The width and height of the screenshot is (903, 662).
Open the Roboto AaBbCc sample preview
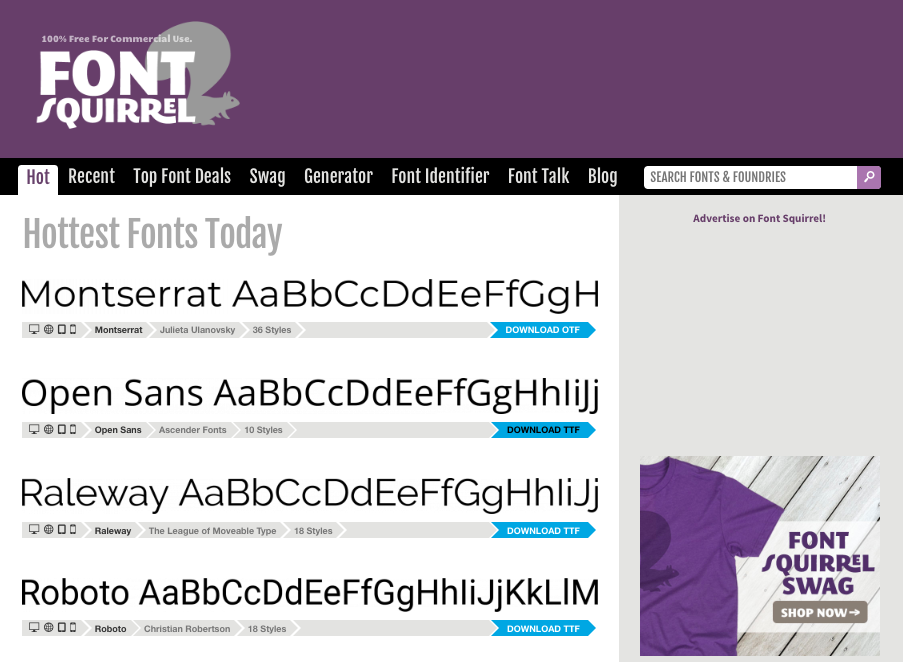click(x=310, y=593)
